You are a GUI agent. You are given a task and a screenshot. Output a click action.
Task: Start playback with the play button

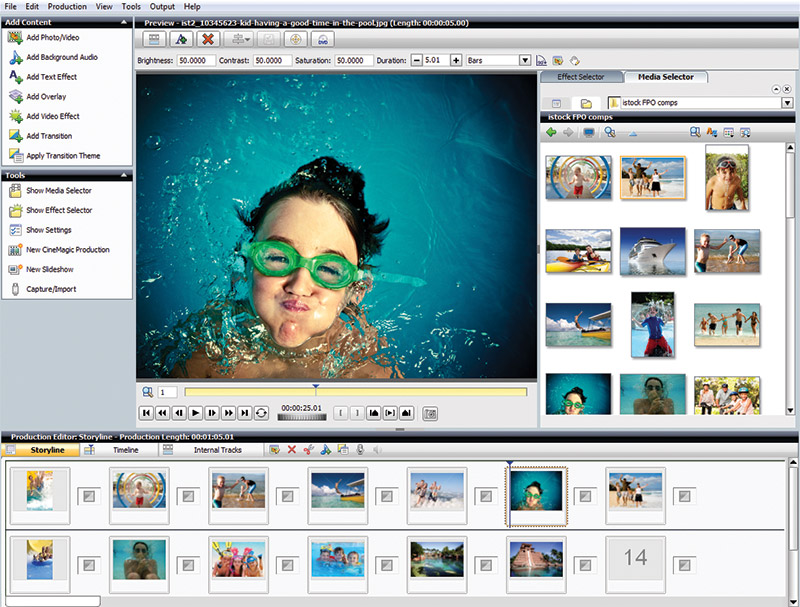[195, 413]
